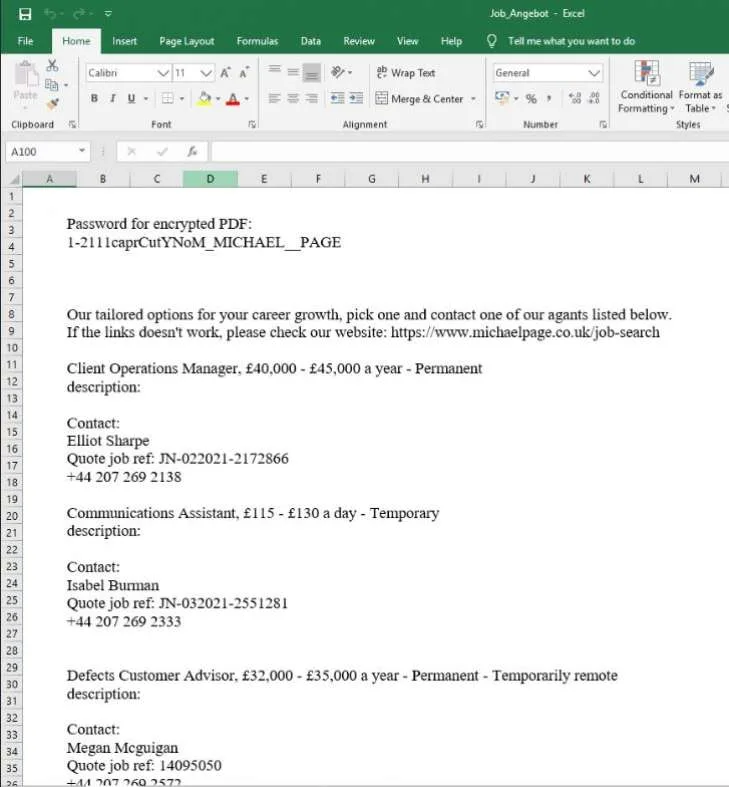Switch to the Insert tab
729x787 pixels.
pos(125,41)
